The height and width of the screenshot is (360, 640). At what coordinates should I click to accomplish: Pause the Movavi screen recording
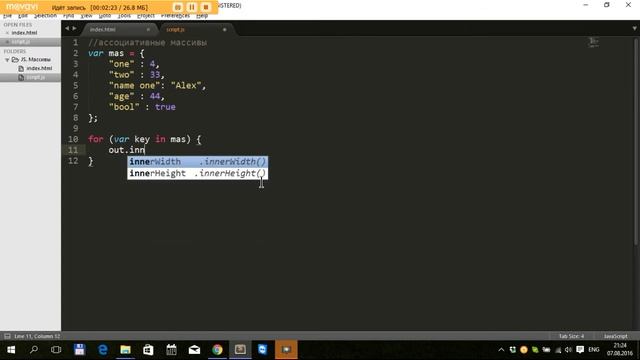192,7
